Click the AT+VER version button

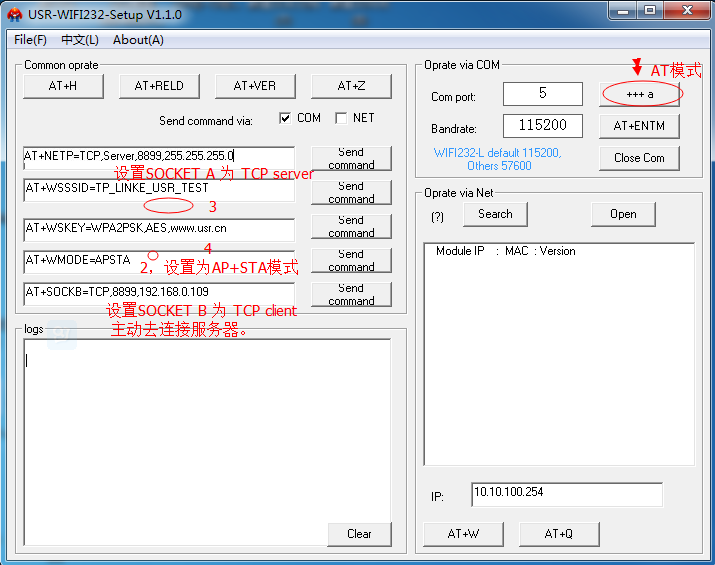[255, 86]
